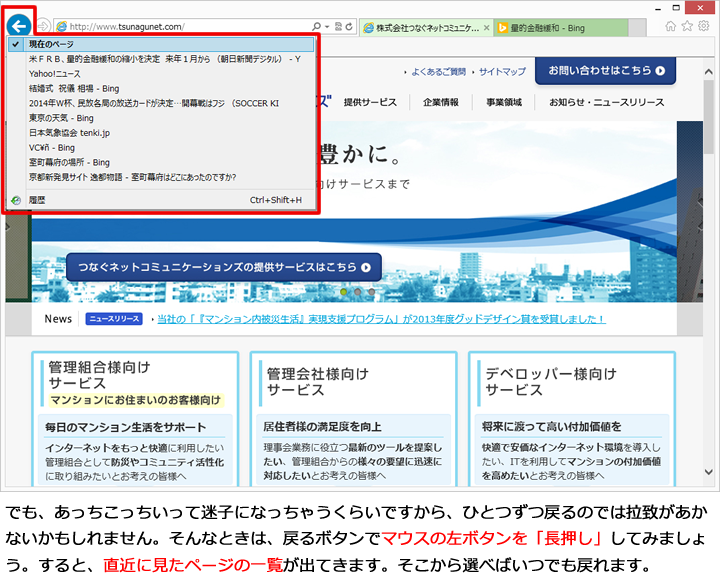Click つなぐネットコミュニケーションズの提供サービスはこちら button

(224, 267)
